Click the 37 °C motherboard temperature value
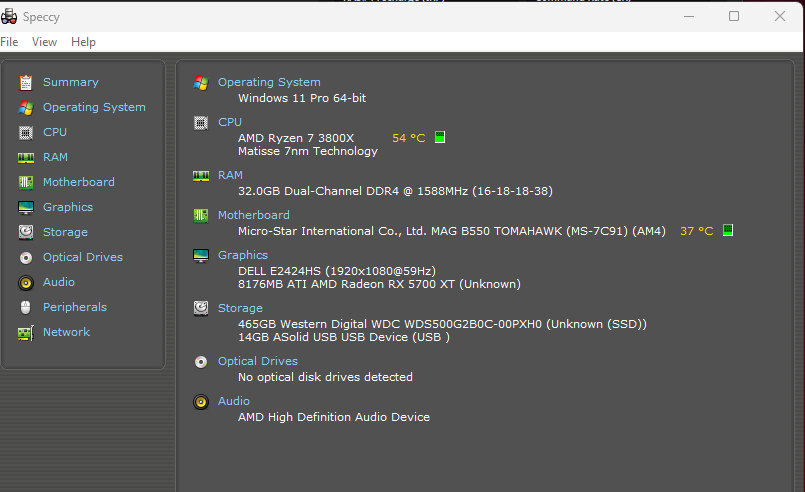Viewport: 805px width, 492px height. click(x=697, y=231)
